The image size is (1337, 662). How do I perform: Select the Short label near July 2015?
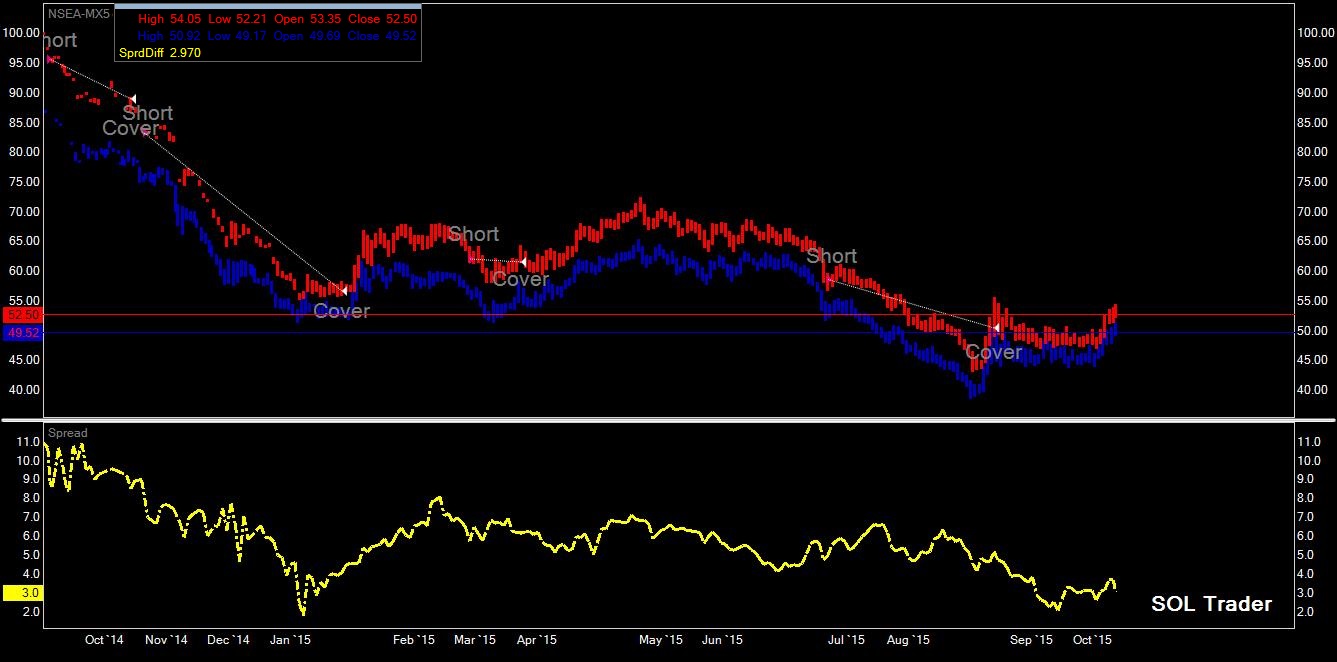pos(832,257)
